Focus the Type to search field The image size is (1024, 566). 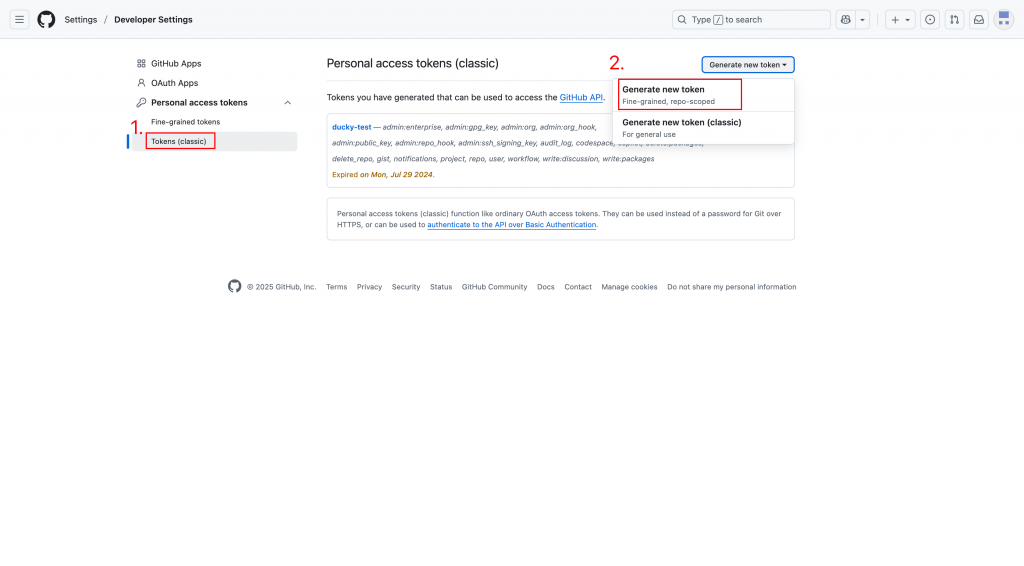[x=751, y=20]
